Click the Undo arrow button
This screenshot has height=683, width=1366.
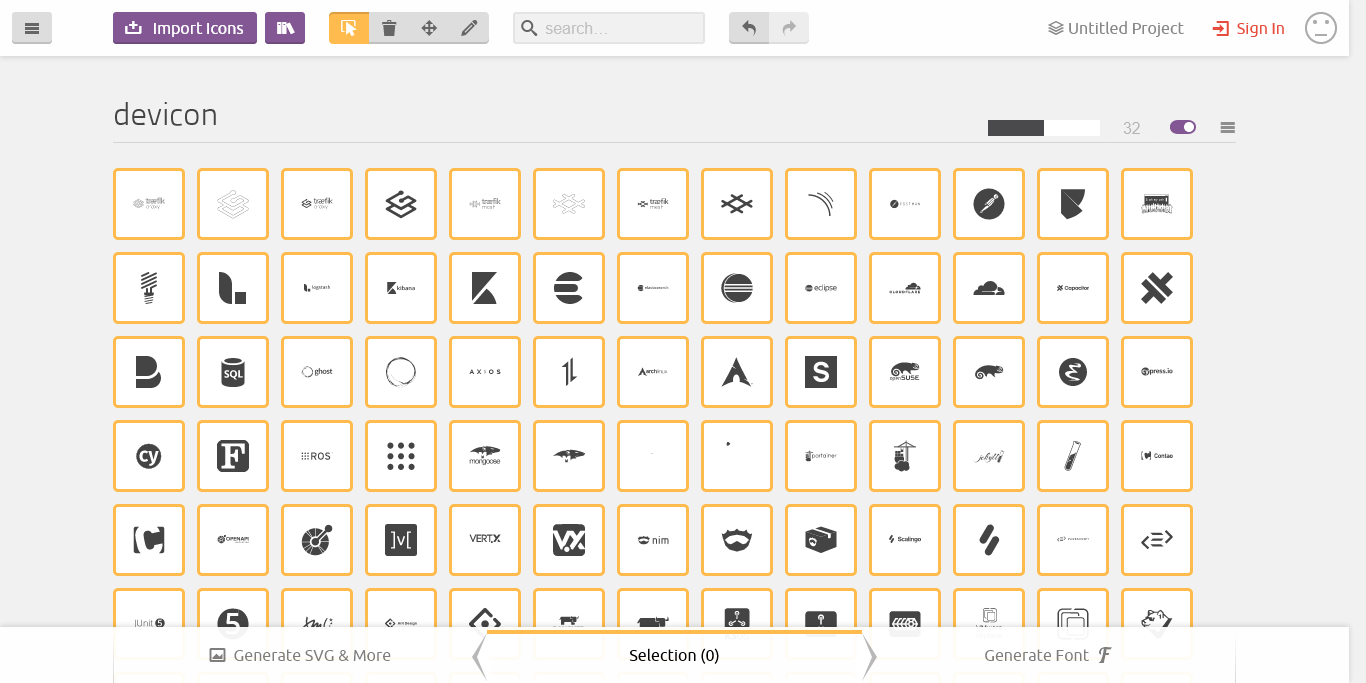pos(749,28)
